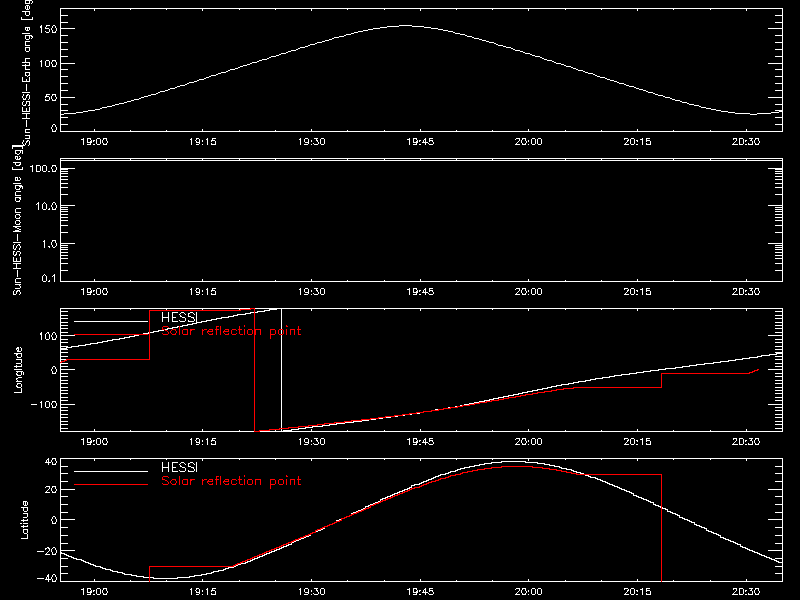Click the 0 tick on Longitude axis
800x600 pixels.
(x=54, y=370)
